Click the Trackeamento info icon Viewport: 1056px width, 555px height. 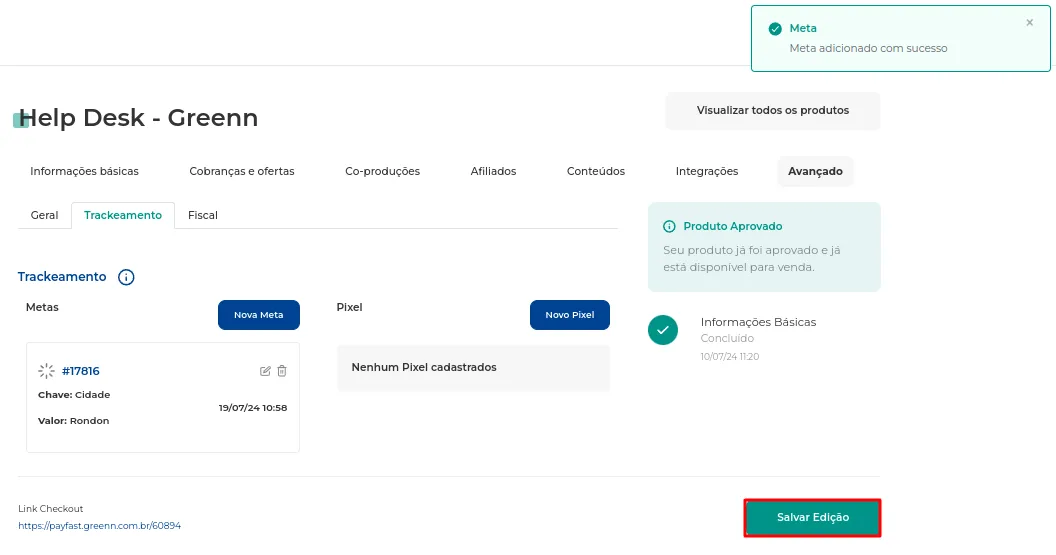tap(126, 277)
